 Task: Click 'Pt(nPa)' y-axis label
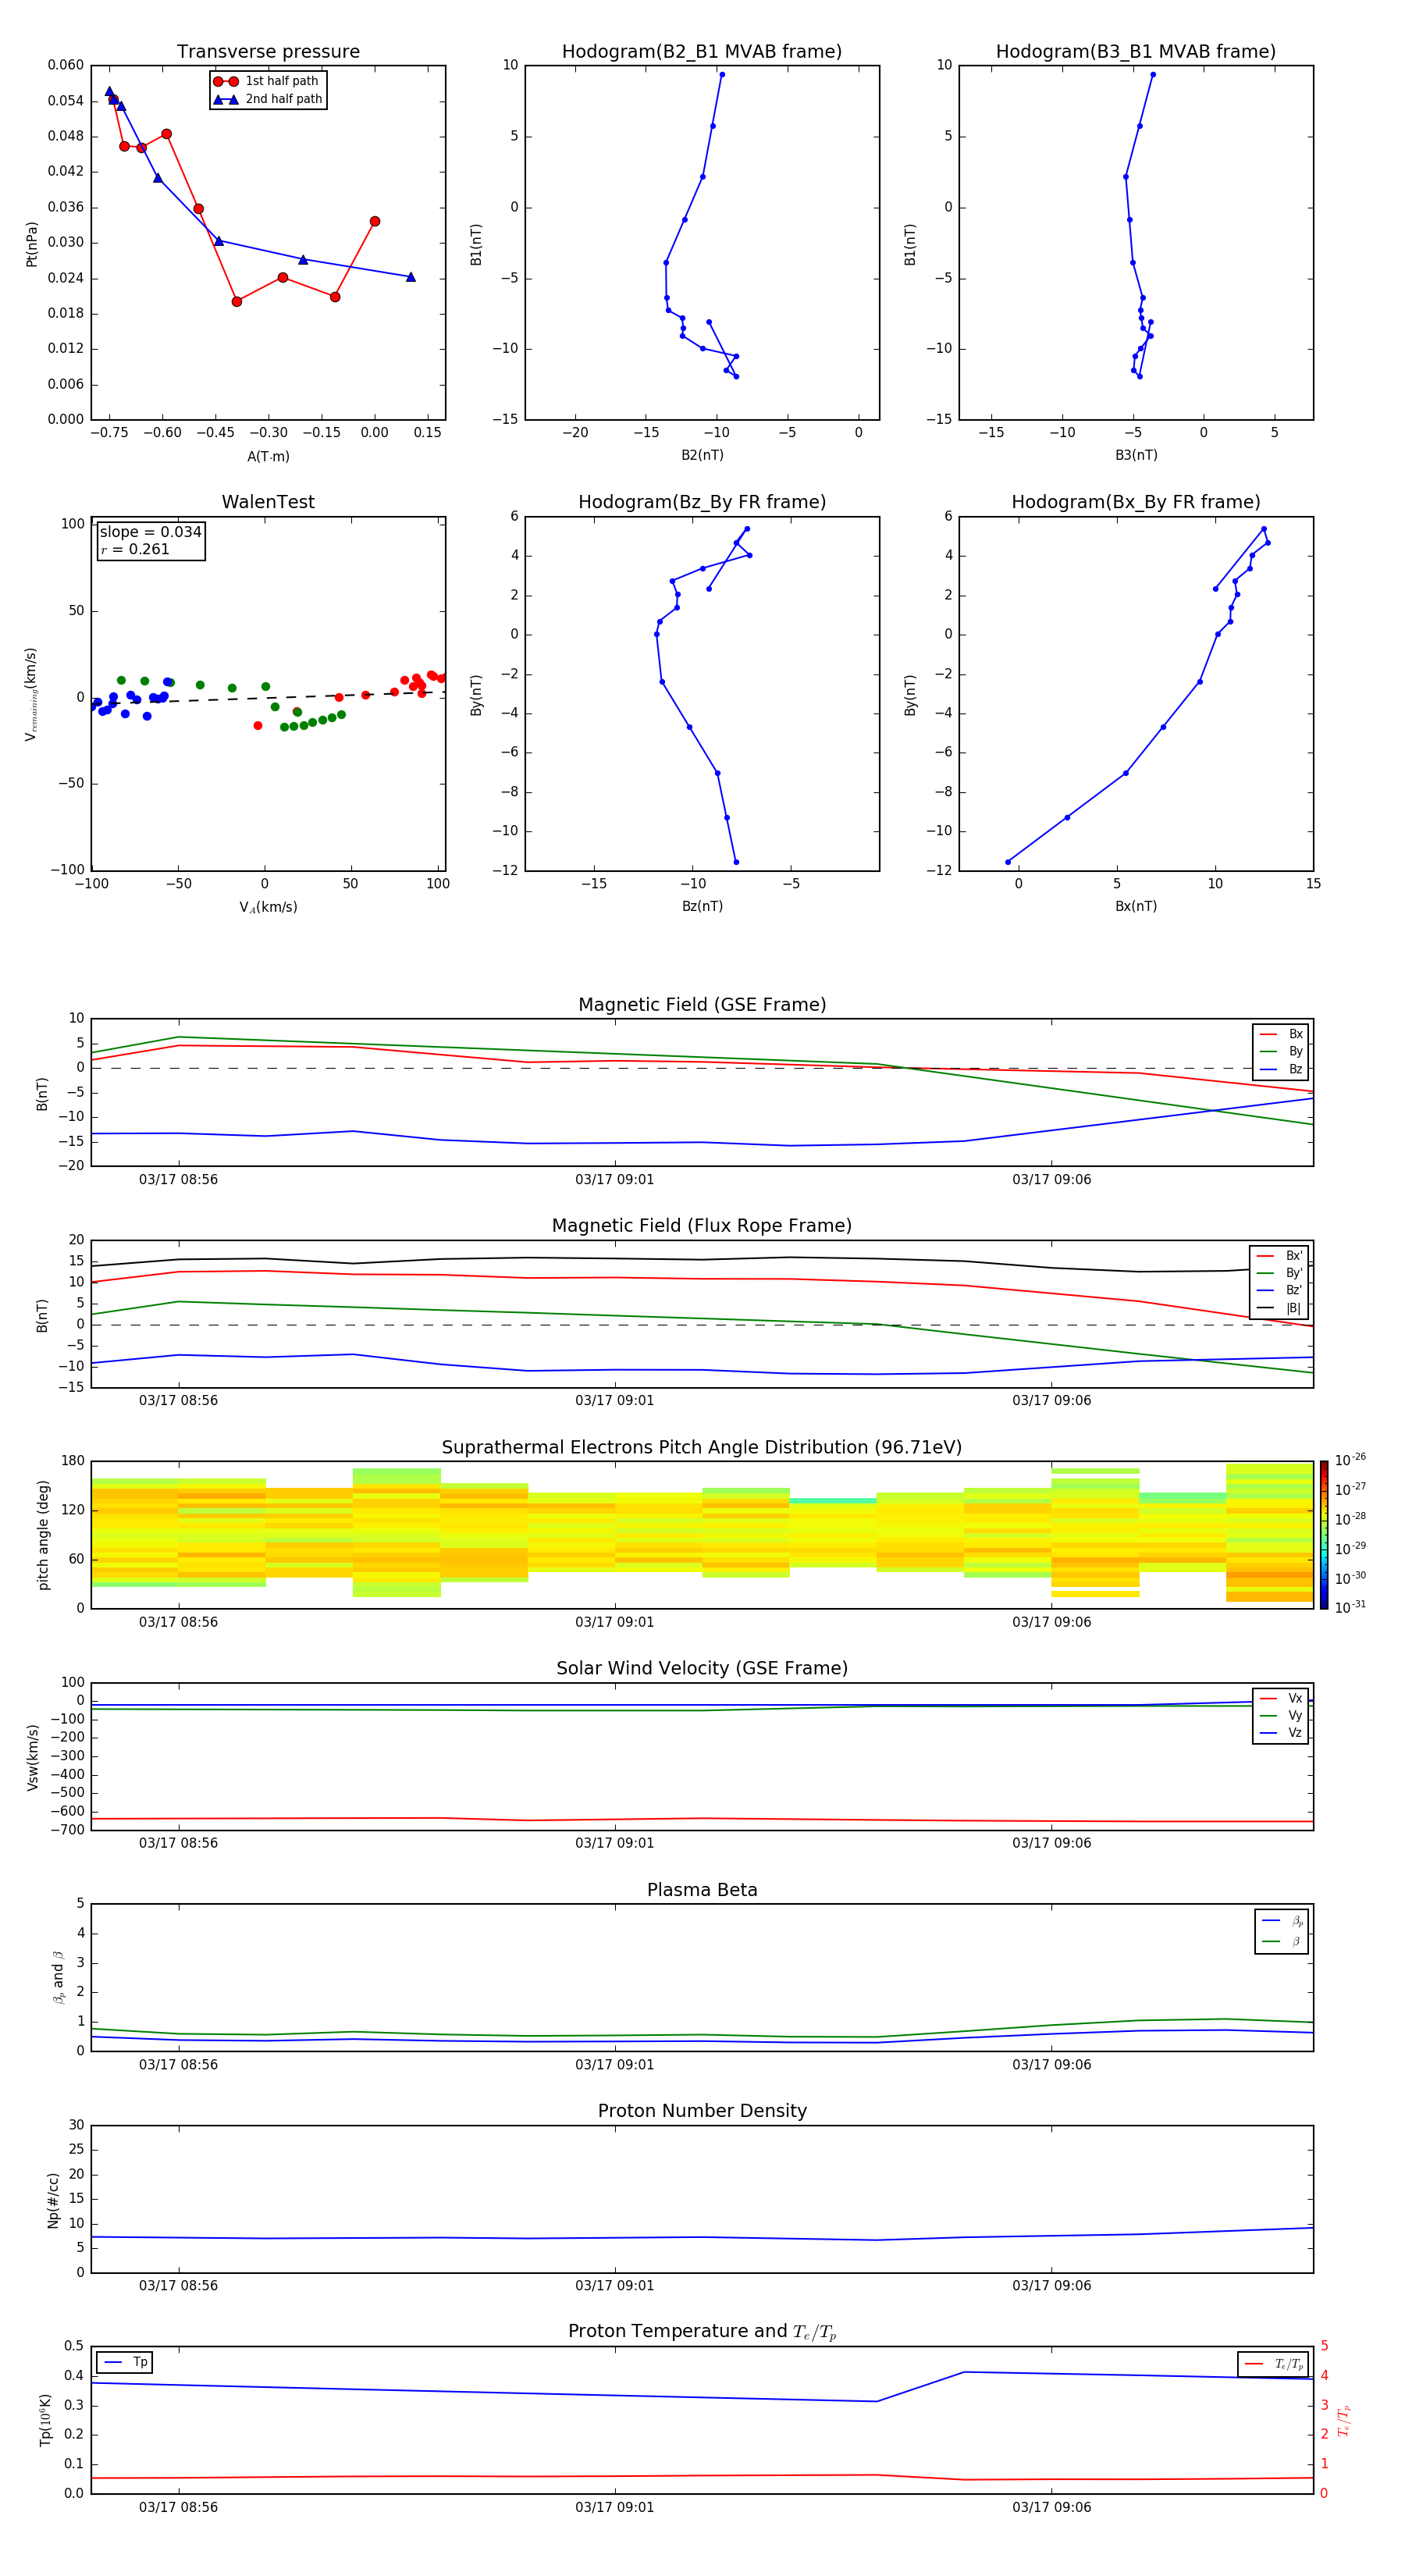point(32,244)
